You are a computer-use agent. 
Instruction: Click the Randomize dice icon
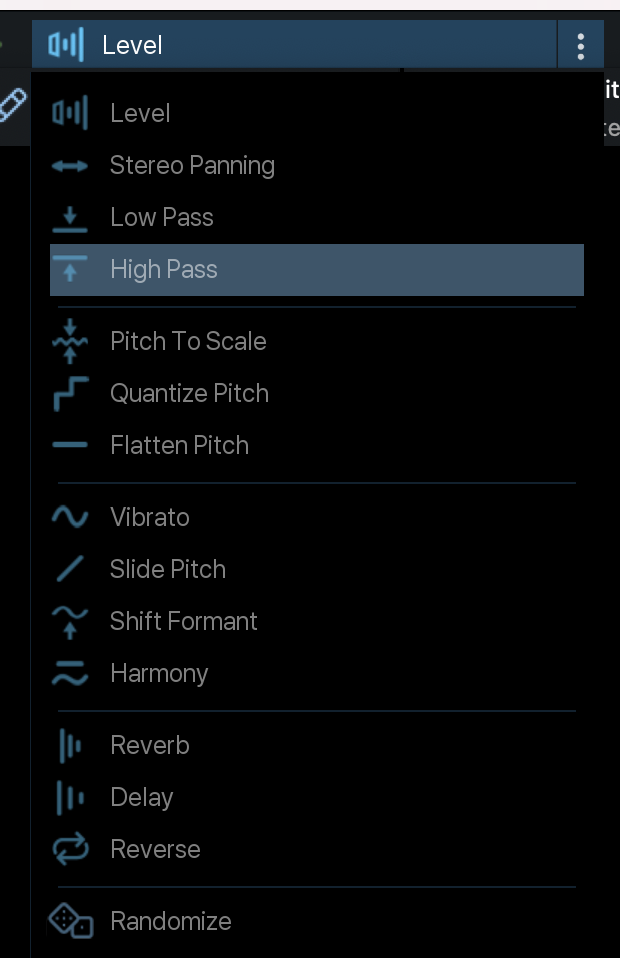pyautogui.click(x=70, y=921)
